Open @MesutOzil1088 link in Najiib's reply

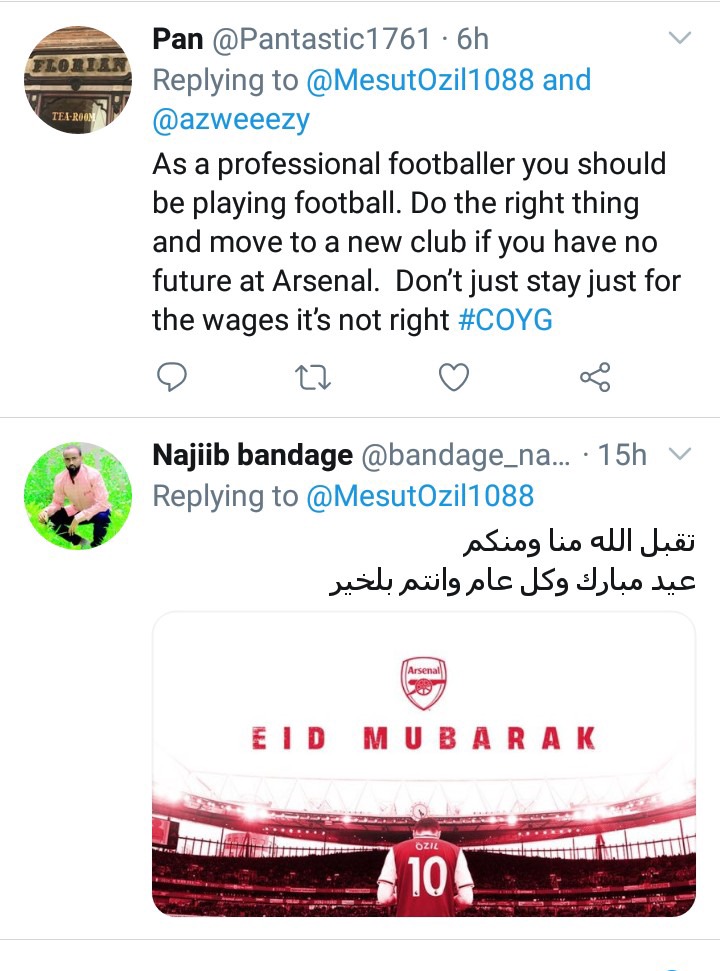point(420,496)
